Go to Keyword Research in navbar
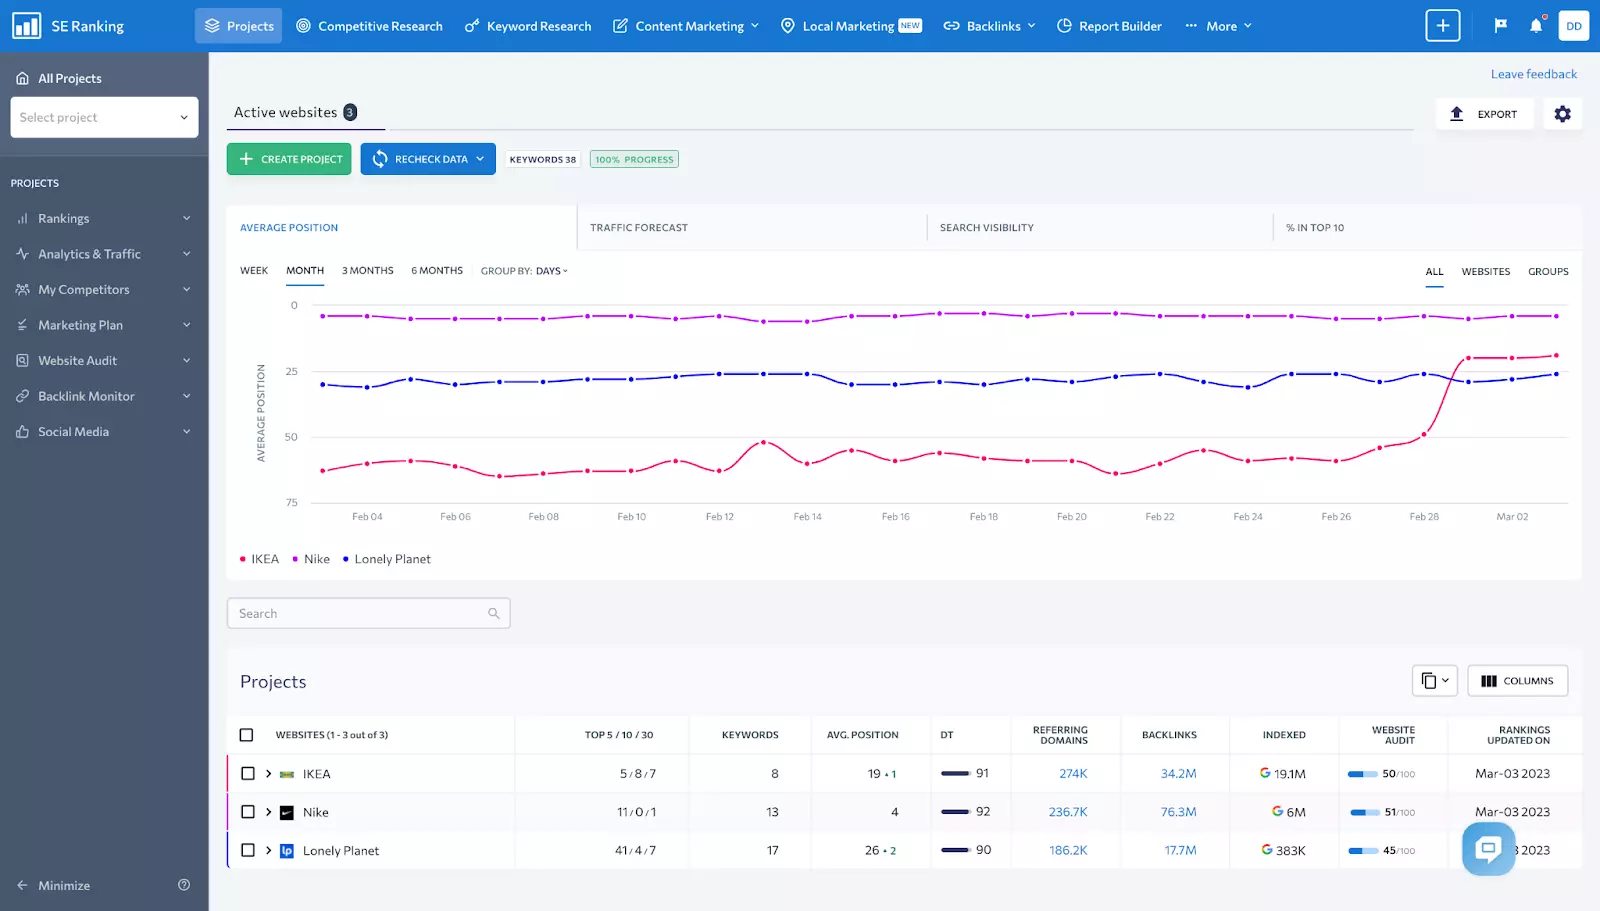Screen dimensions: 1600x911 [528, 26]
